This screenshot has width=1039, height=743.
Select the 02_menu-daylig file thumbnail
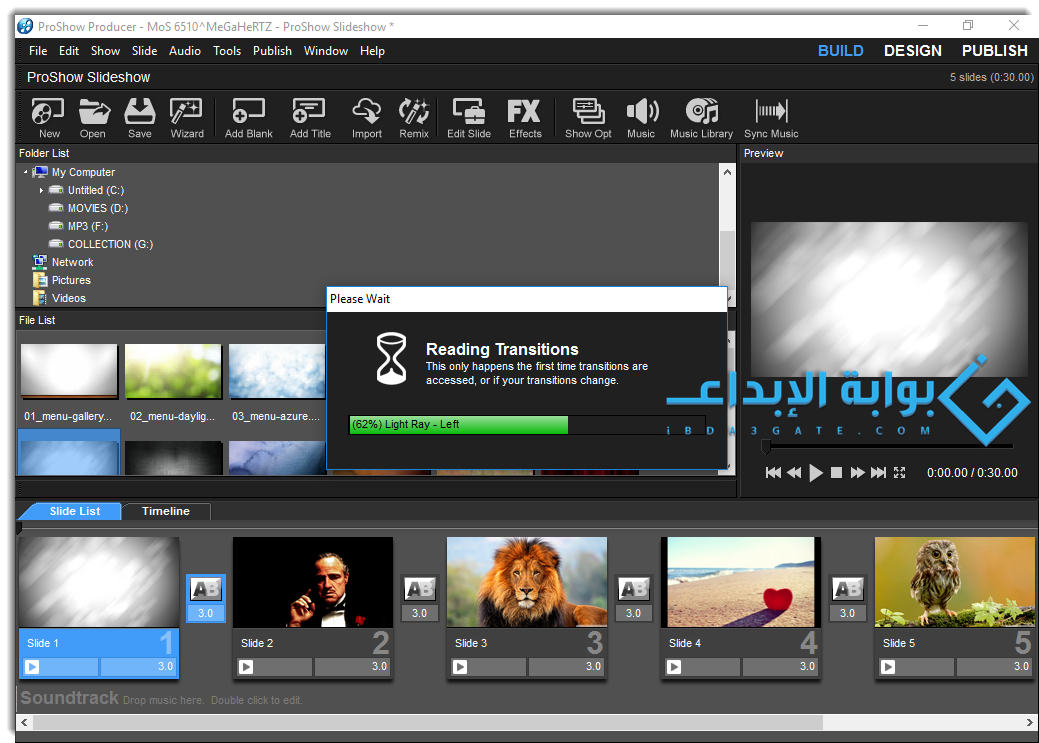click(173, 371)
